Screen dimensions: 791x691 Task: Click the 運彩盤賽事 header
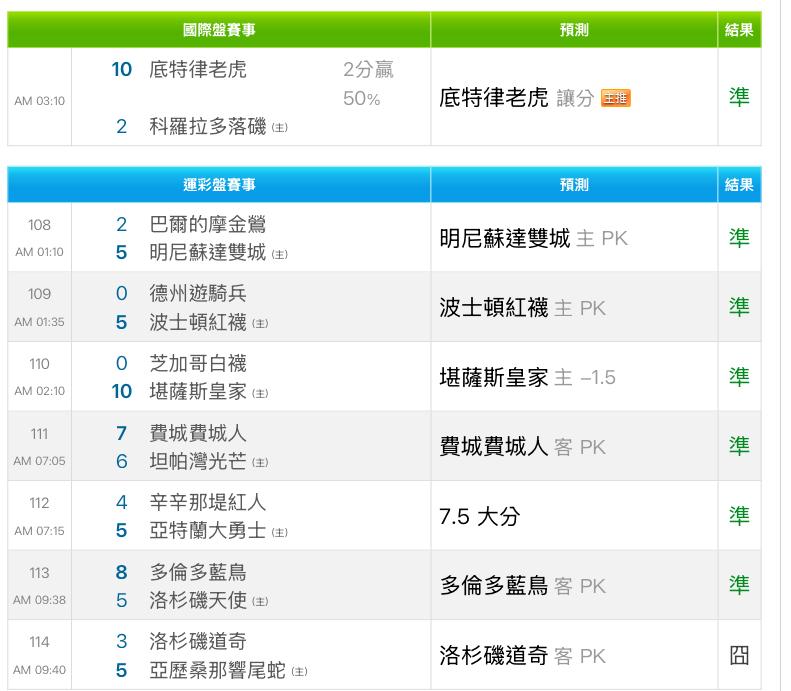pos(219,185)
